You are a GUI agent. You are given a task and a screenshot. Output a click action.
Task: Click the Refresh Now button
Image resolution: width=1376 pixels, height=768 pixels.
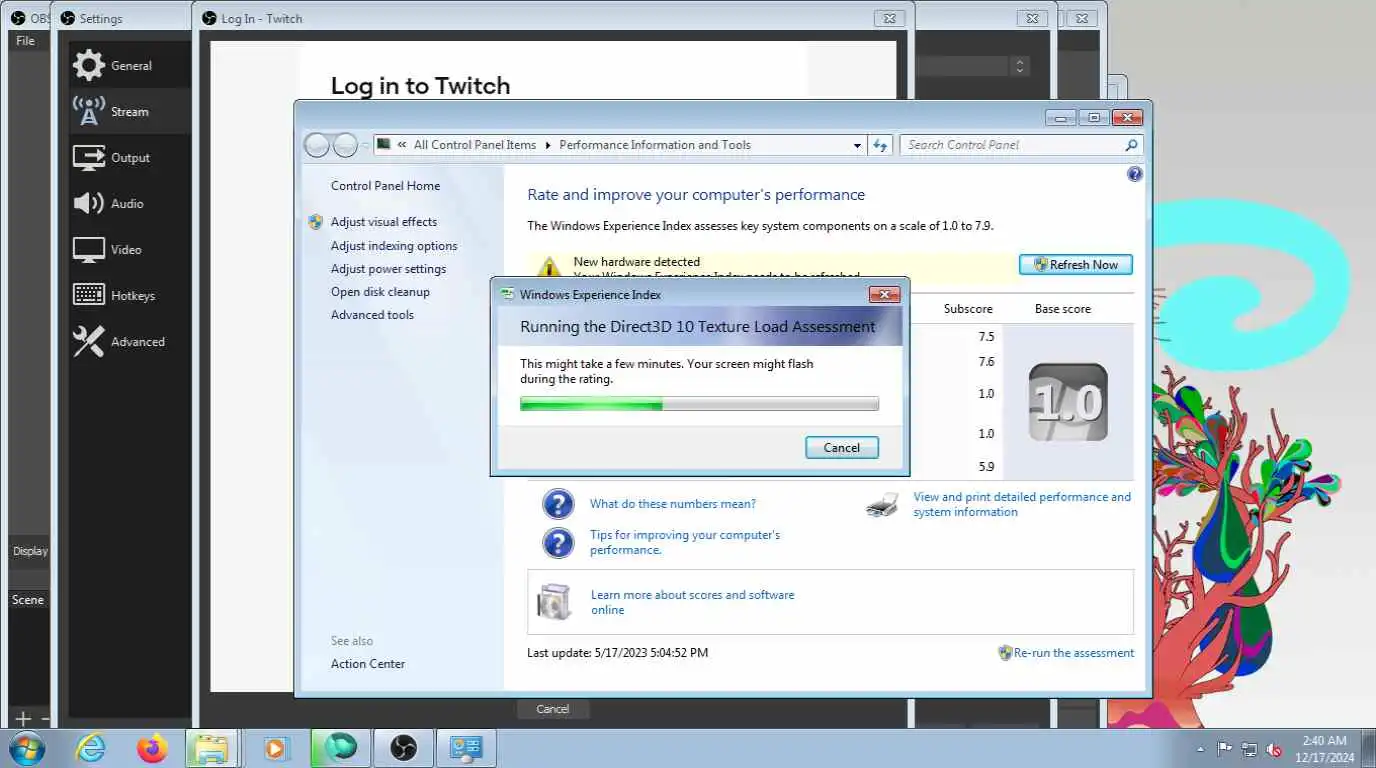coord(1076,265)
